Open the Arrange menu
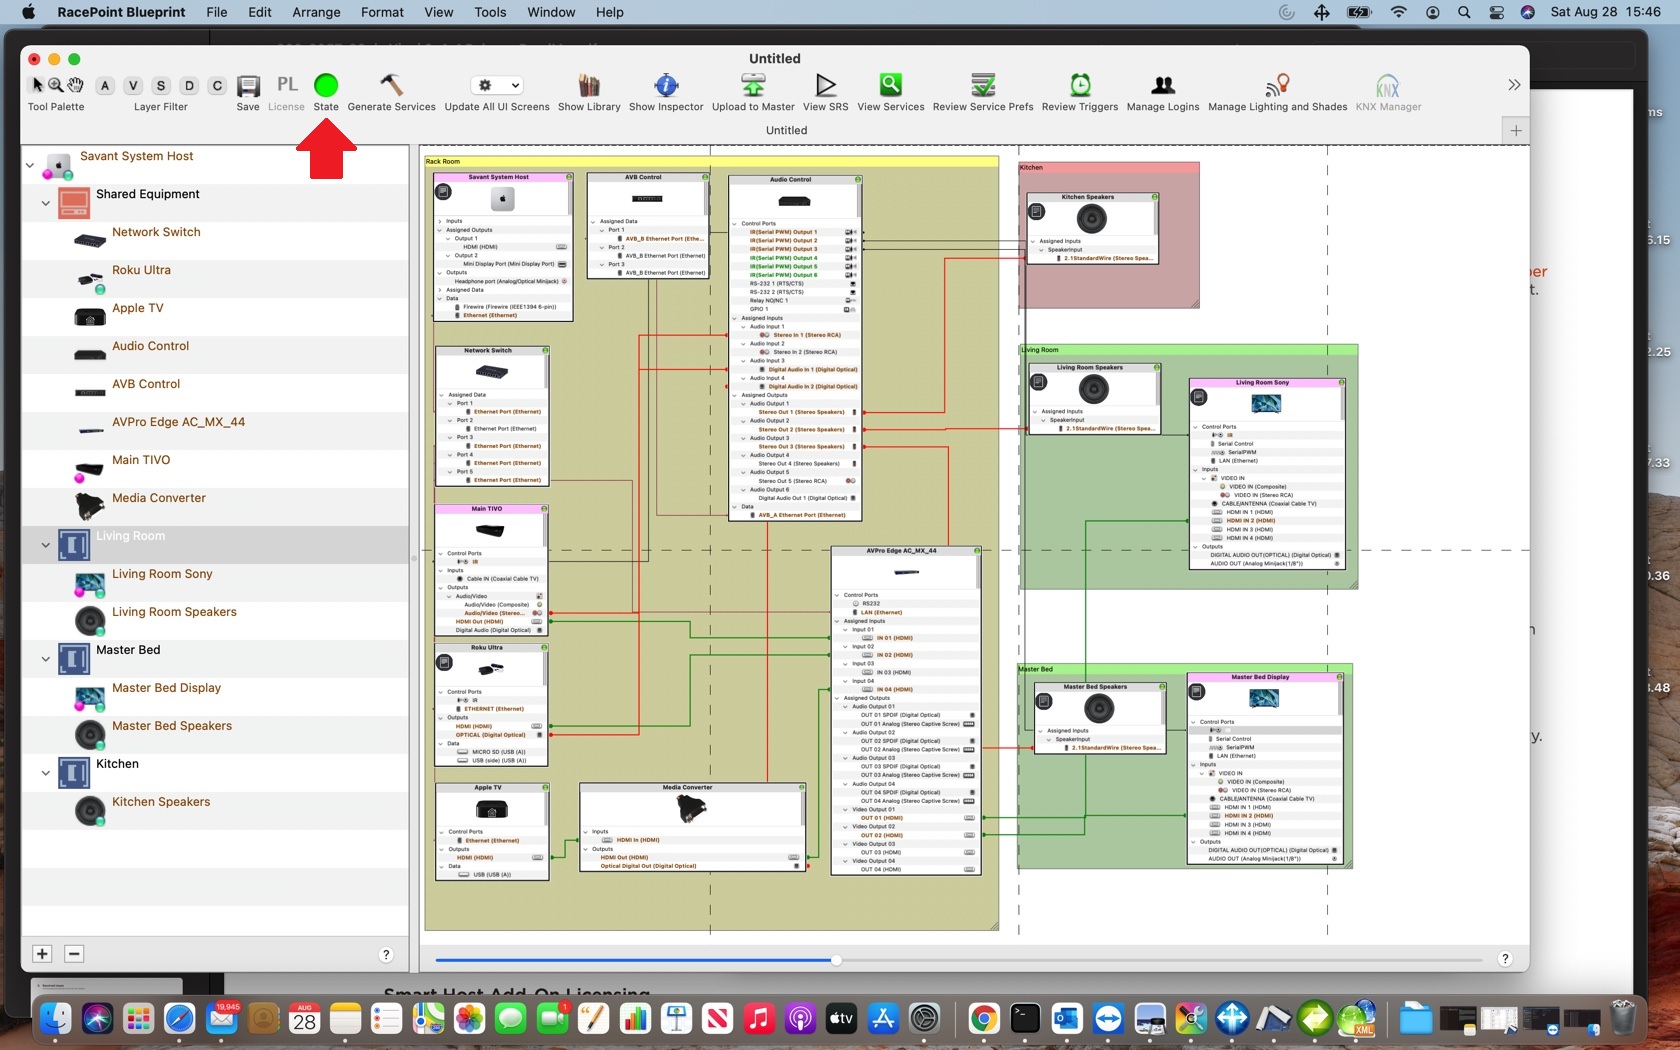Viewport: 1680px width, 1050px height. coord(316,12)
